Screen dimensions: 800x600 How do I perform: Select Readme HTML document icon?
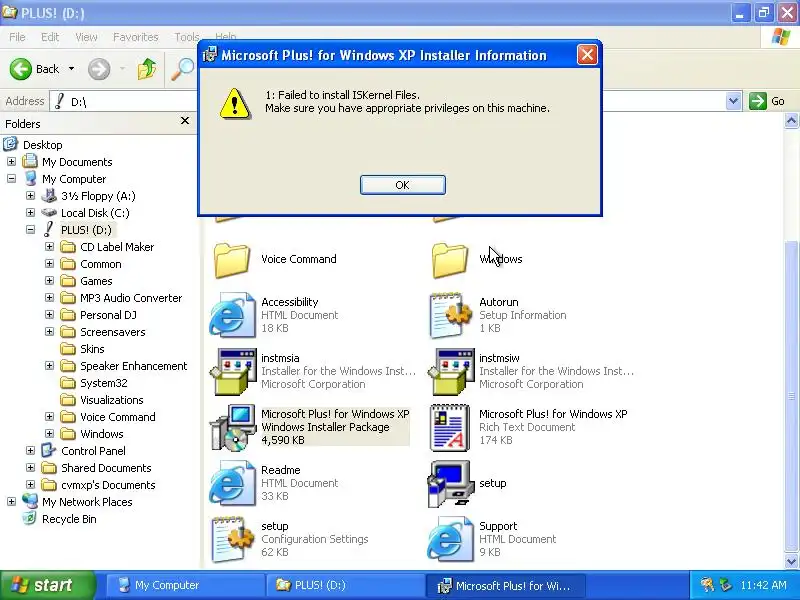pyautogui.click(x=233, y=483)
